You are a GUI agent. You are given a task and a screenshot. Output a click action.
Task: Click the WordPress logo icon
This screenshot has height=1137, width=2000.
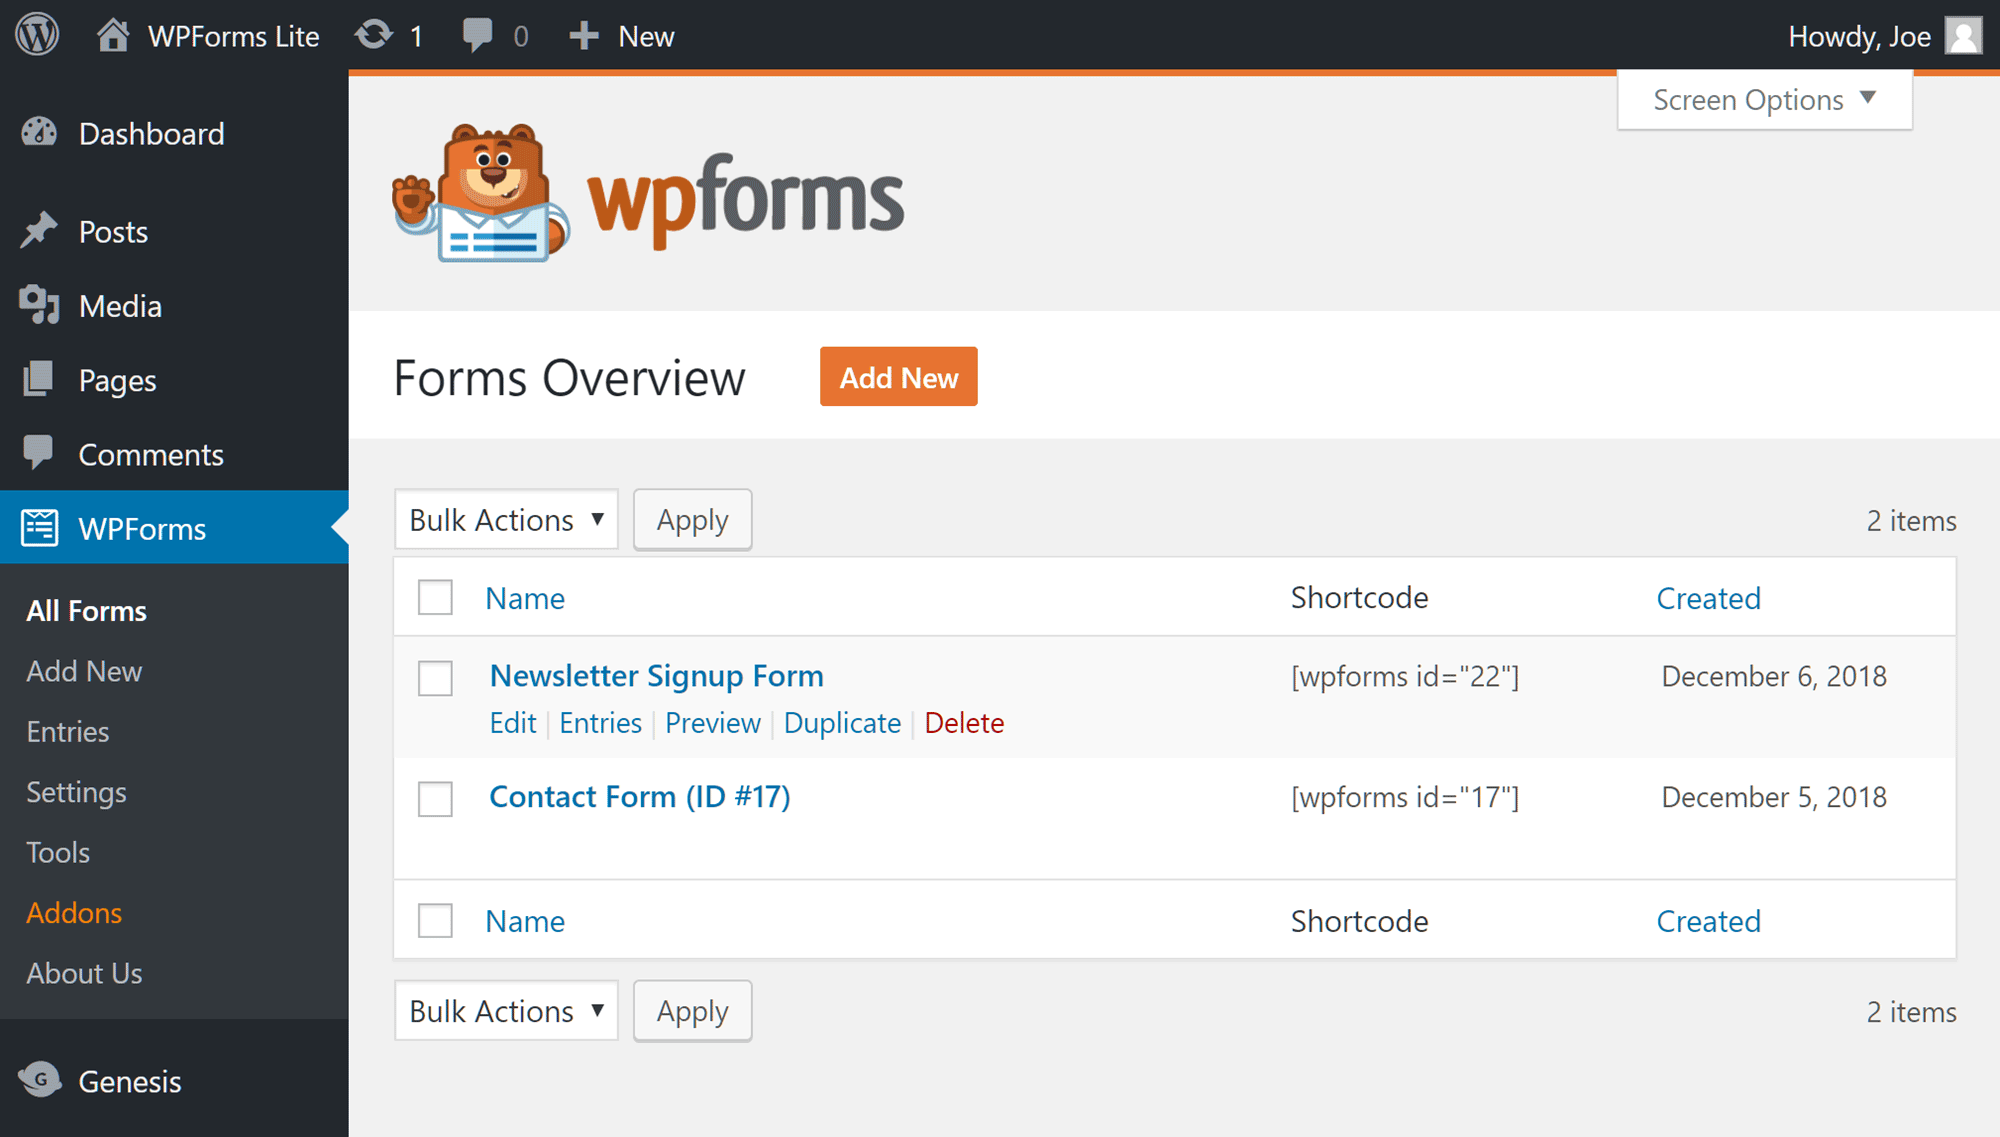pyautogui.click(x=37, y=34)
